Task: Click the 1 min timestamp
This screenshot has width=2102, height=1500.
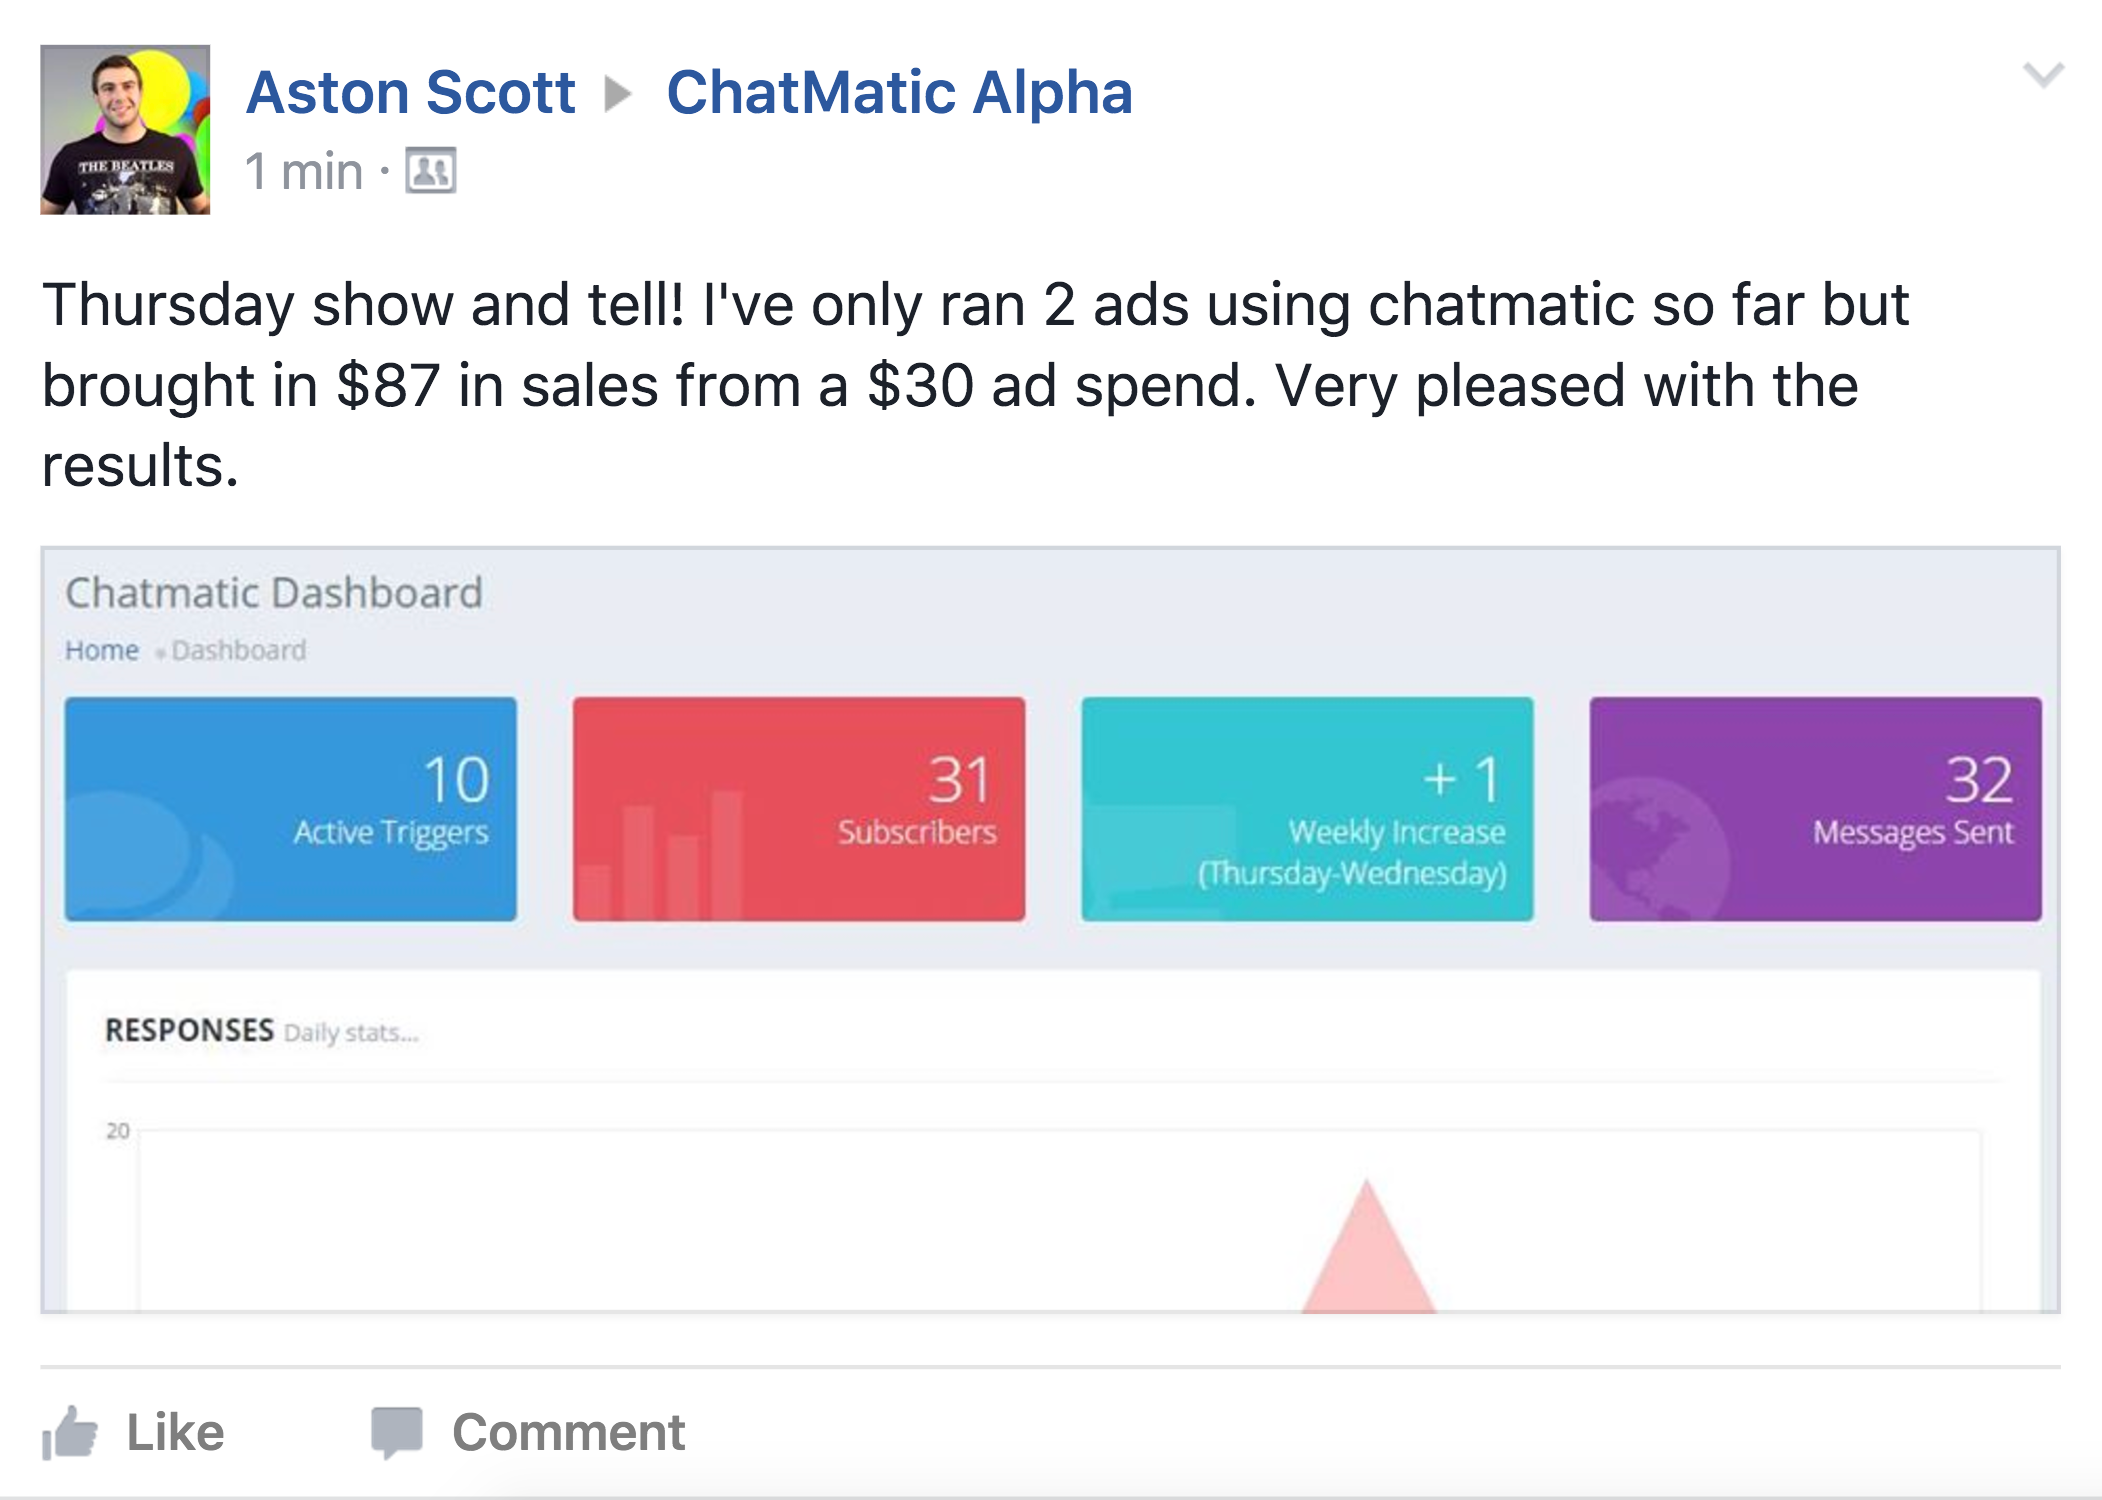Action: [x=304, y=171]
